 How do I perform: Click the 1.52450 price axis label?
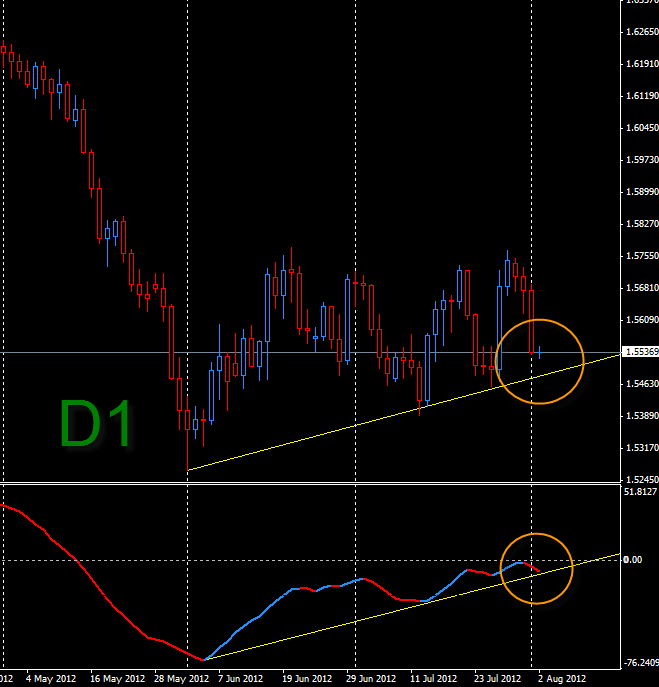[x=642, y=480]
